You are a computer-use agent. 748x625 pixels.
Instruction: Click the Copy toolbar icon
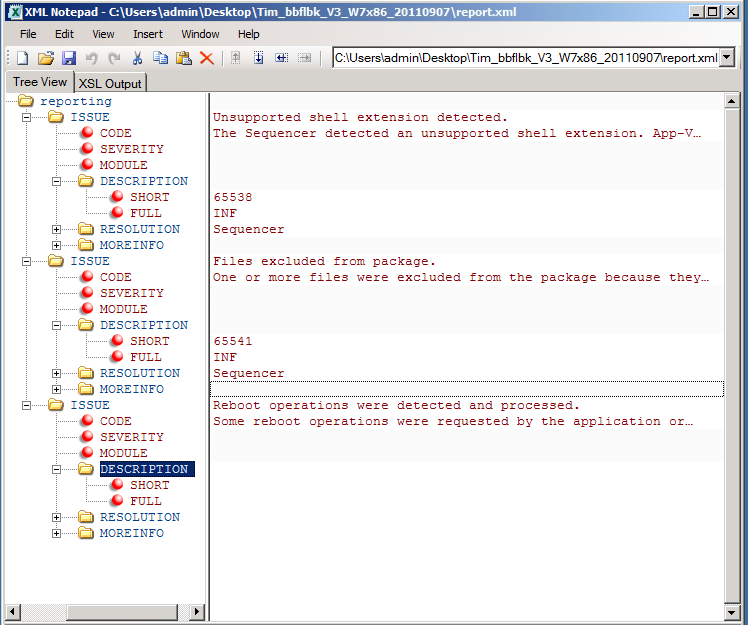pos(160,58)
